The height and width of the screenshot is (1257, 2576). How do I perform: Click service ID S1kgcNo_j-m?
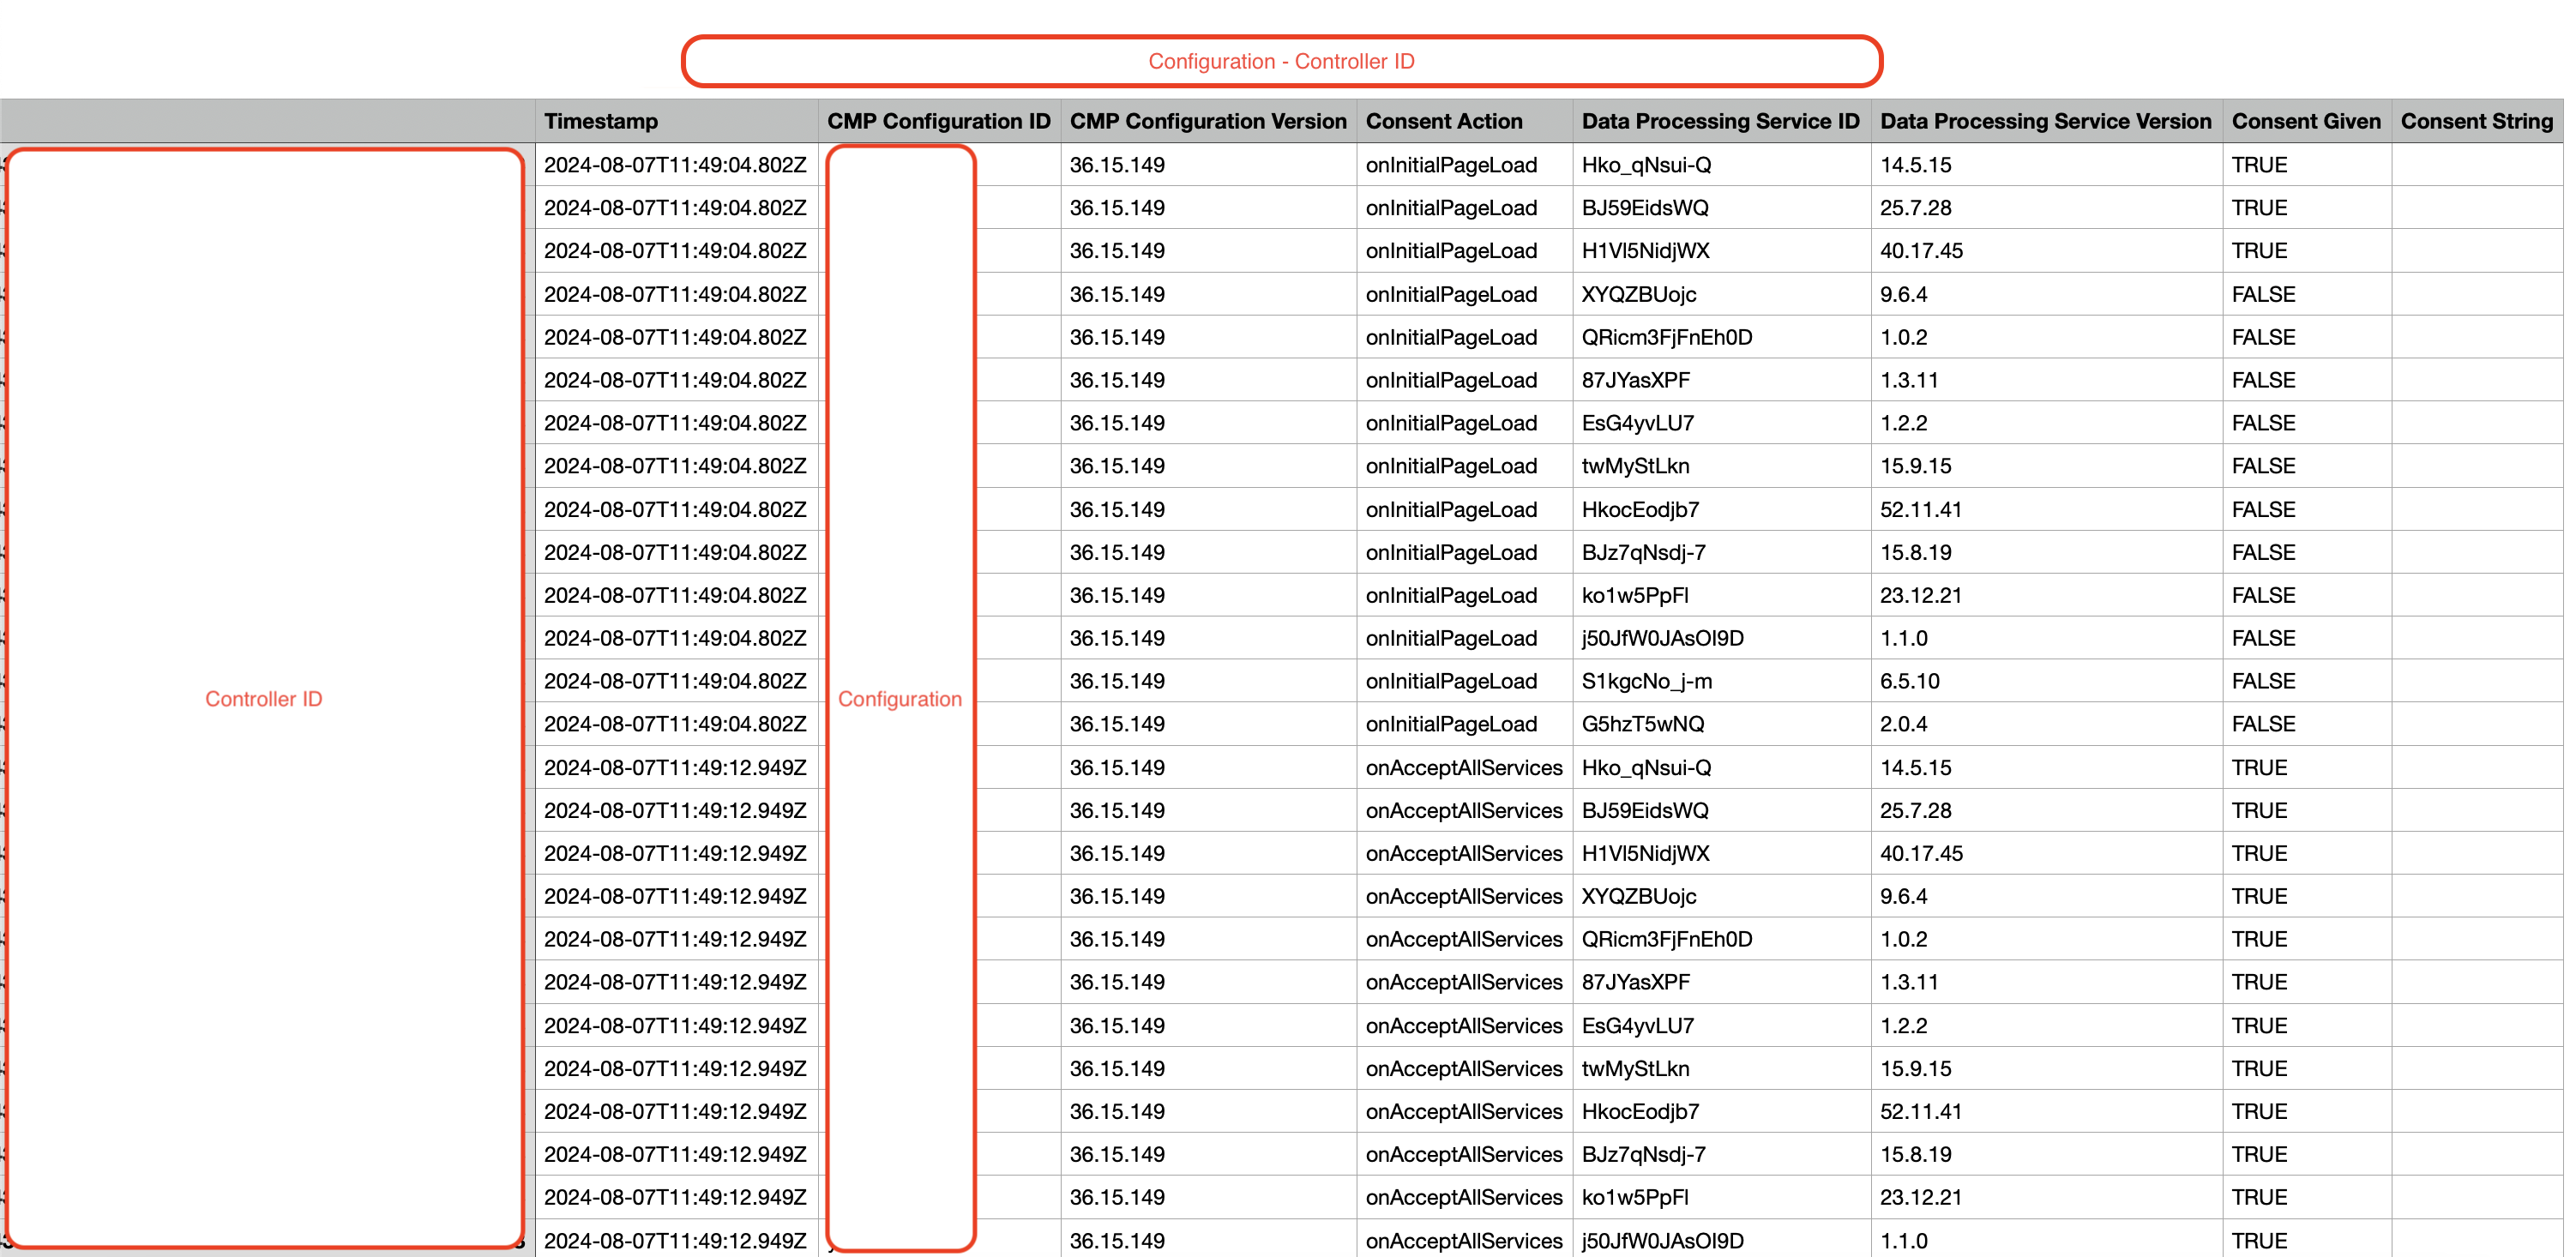coord(1646,682)
